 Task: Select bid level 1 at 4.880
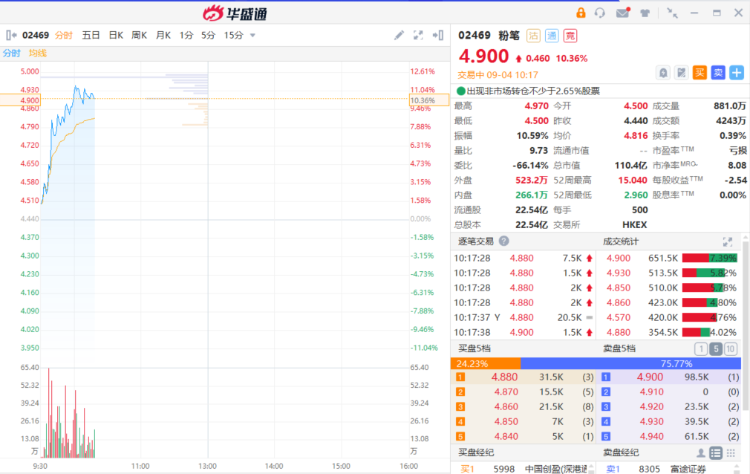(523, 377)
